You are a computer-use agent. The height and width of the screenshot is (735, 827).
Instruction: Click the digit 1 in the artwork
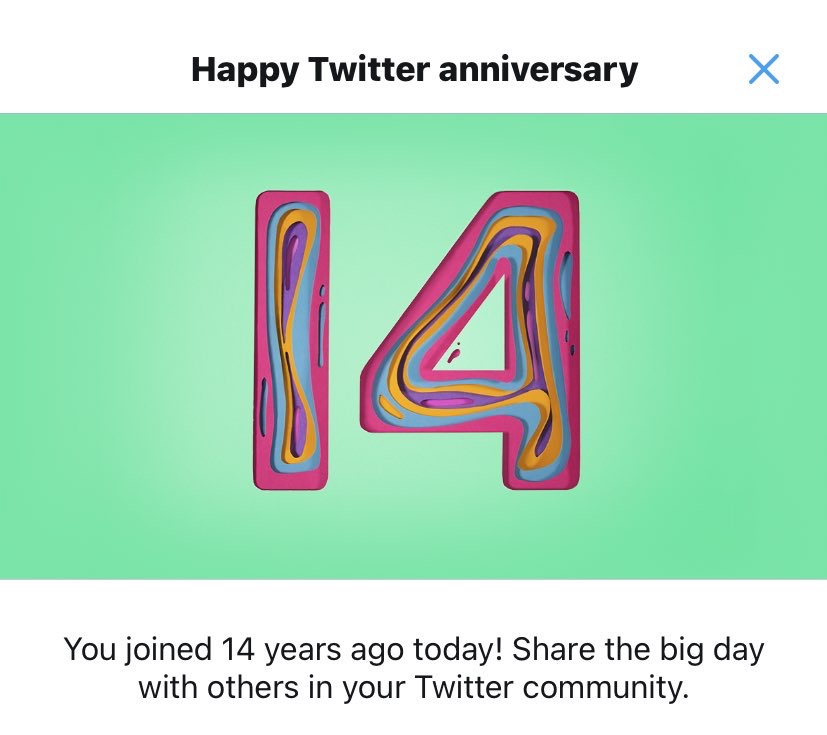[291, 340]
